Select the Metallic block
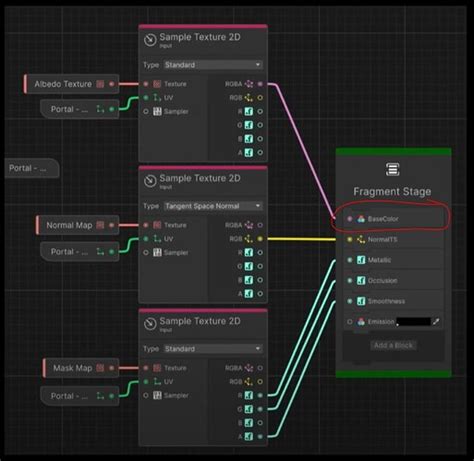Image resolution: width=474 pixels, height=461 pixels. 393,260
